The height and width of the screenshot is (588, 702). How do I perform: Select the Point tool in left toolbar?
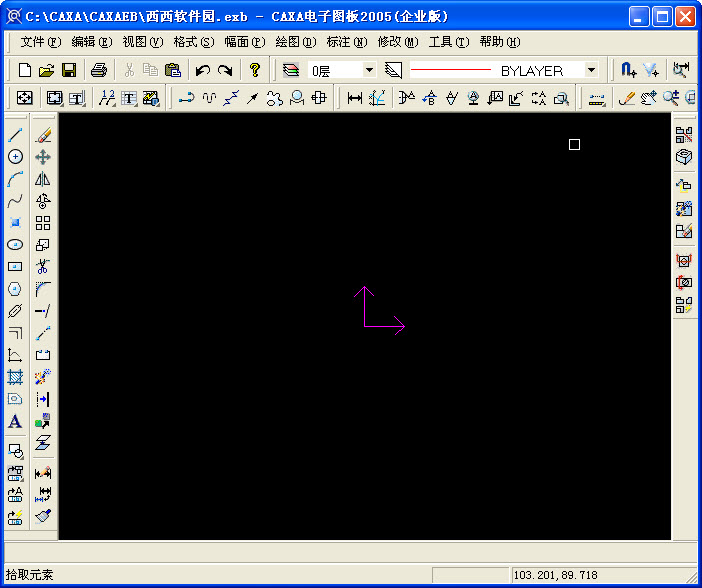15,223
